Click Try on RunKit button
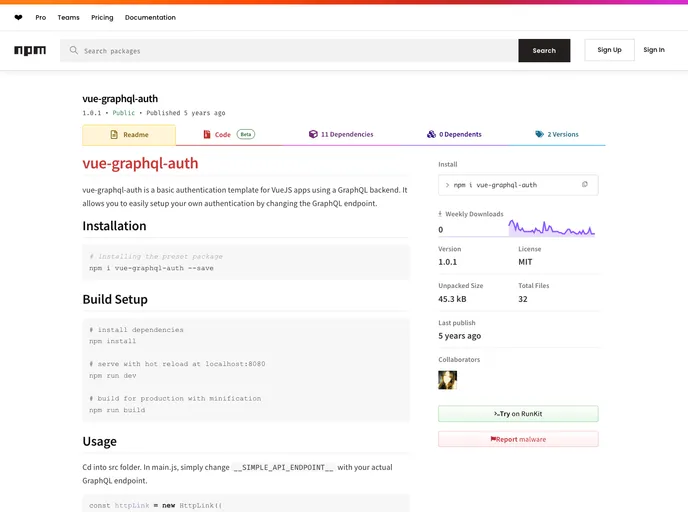The width and height of the screenshot is (688, 512). tap(518, 414)
